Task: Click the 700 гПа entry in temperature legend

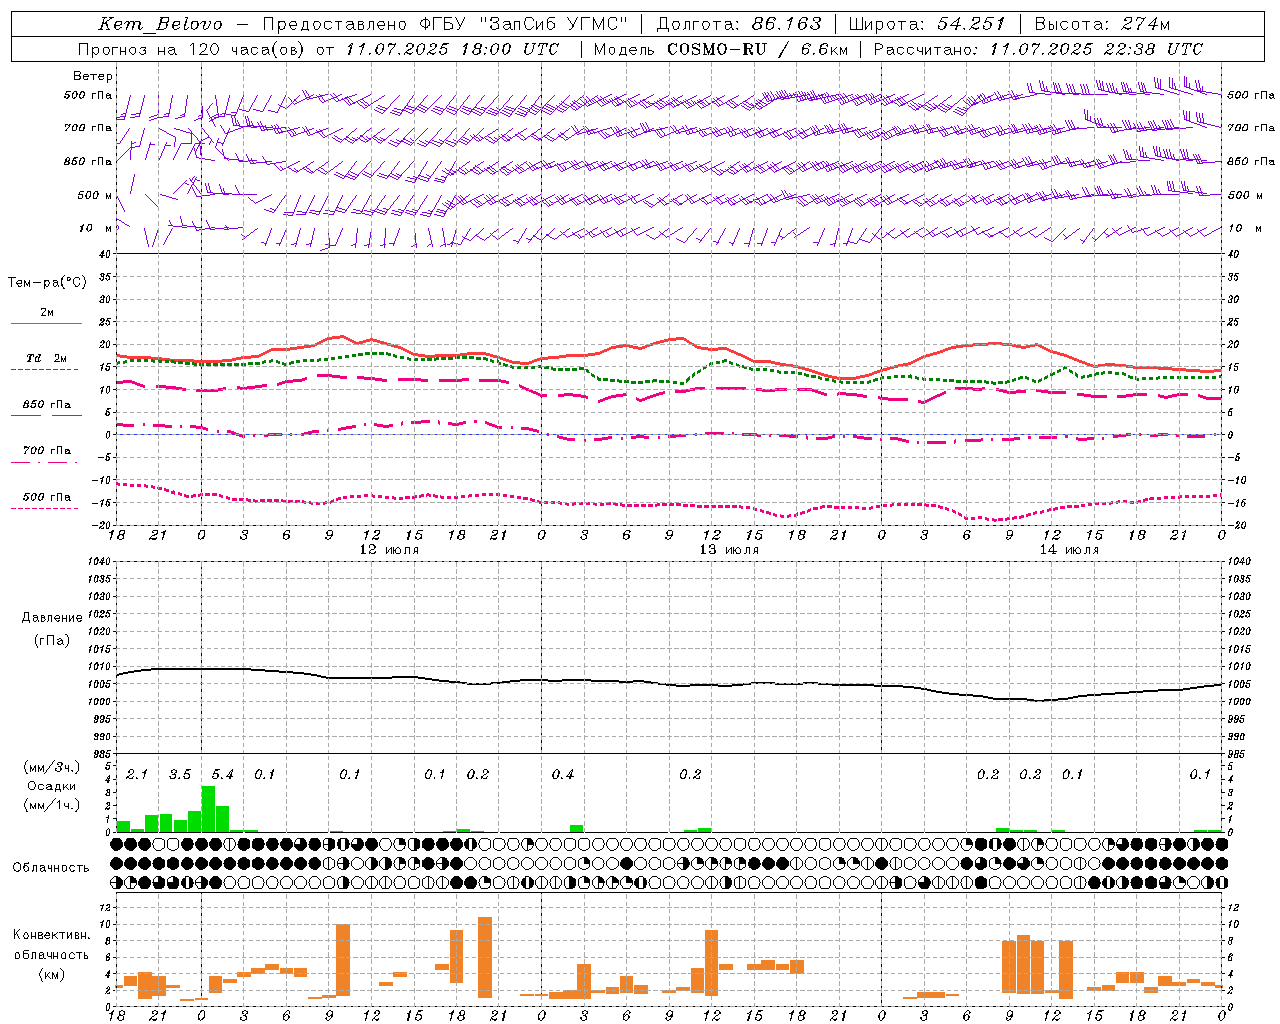Action: pyautogui.click(x=47, y=451)
